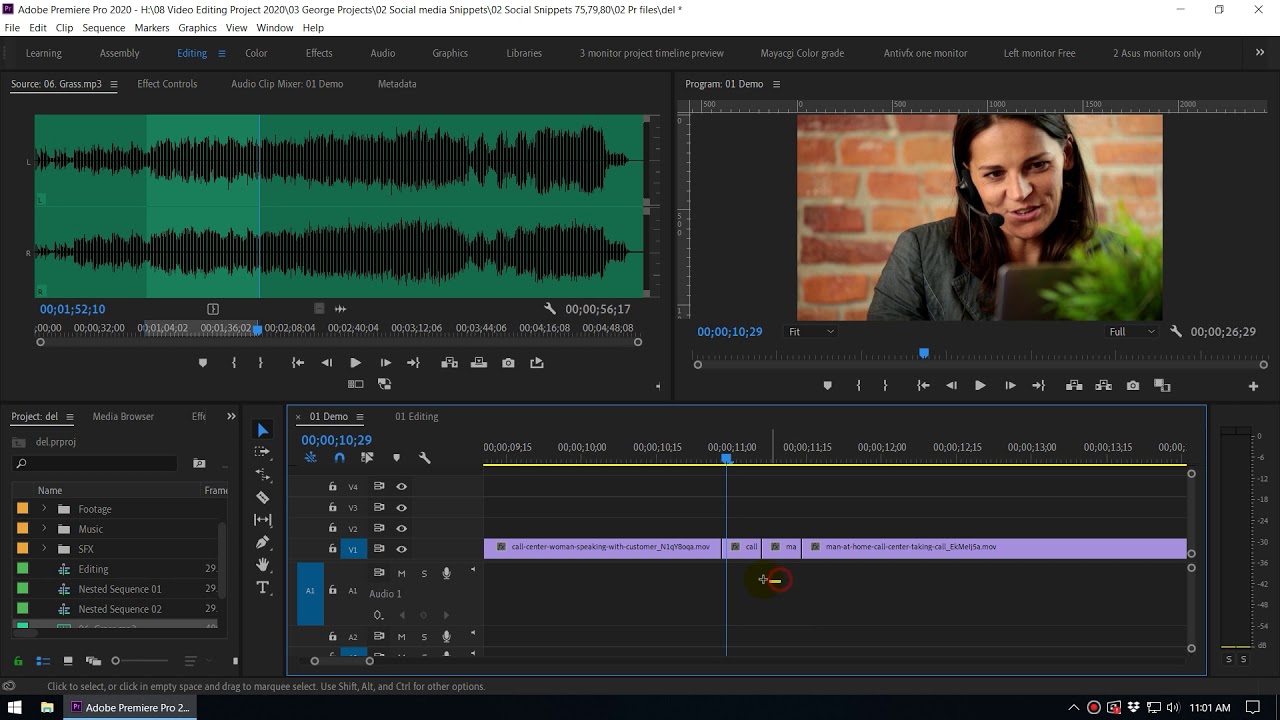
Task: Enable voice-over record on A1
Action: point(447,573)
